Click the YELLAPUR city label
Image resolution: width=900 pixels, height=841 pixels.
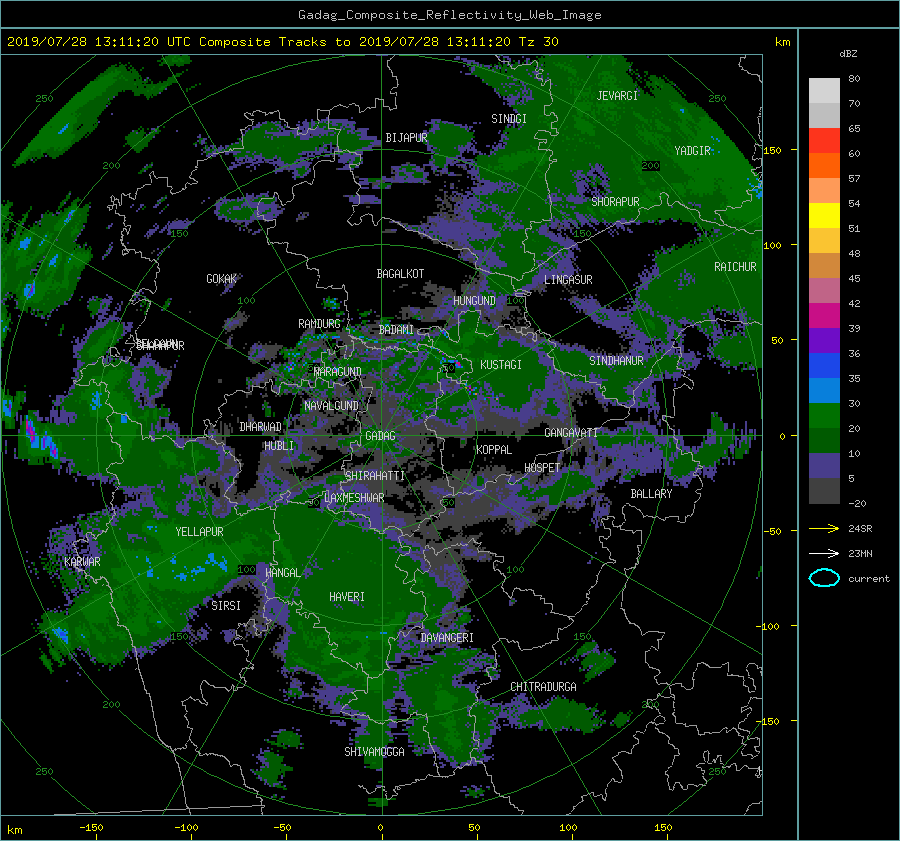(x=199, y=532)
